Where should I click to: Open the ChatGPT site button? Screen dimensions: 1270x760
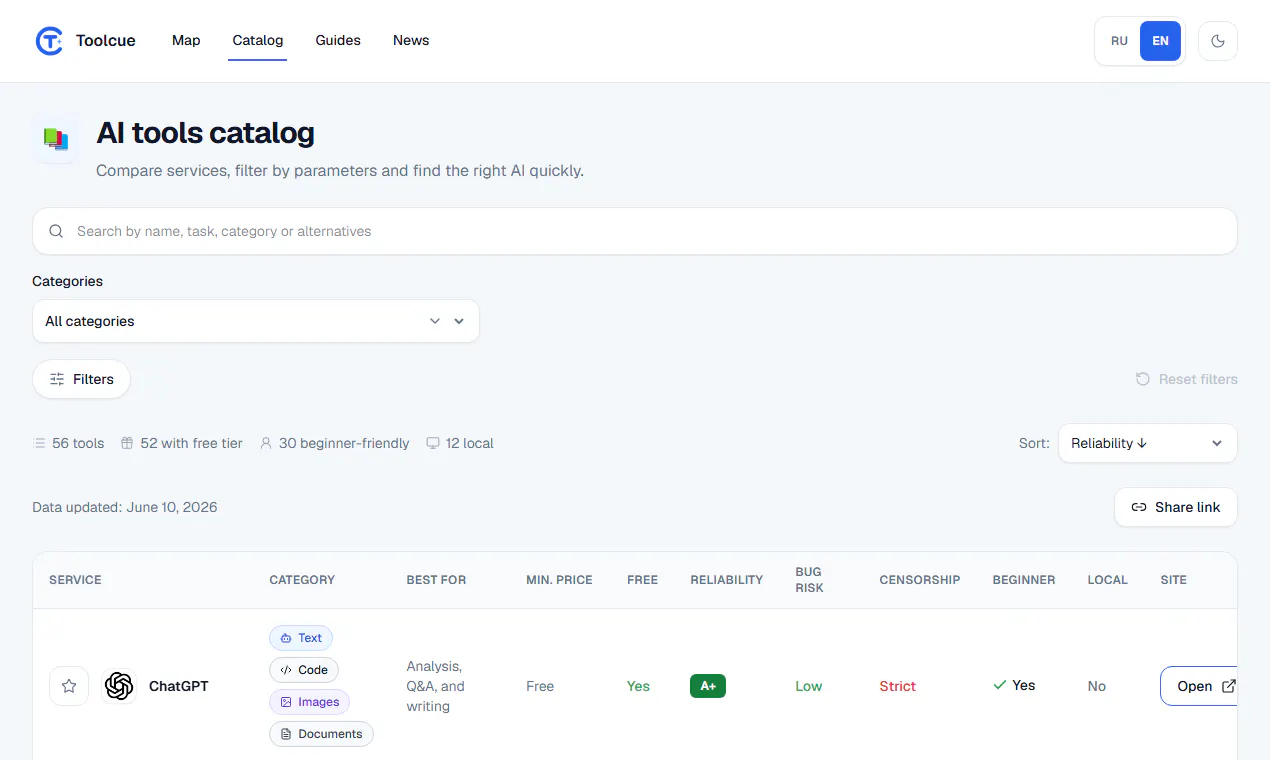tap(1199, 686)
